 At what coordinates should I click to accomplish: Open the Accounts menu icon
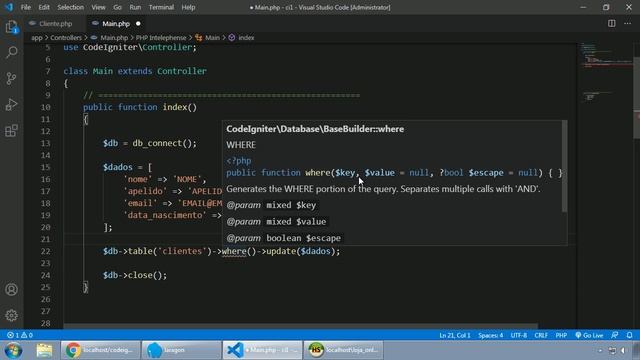point(11,289)
